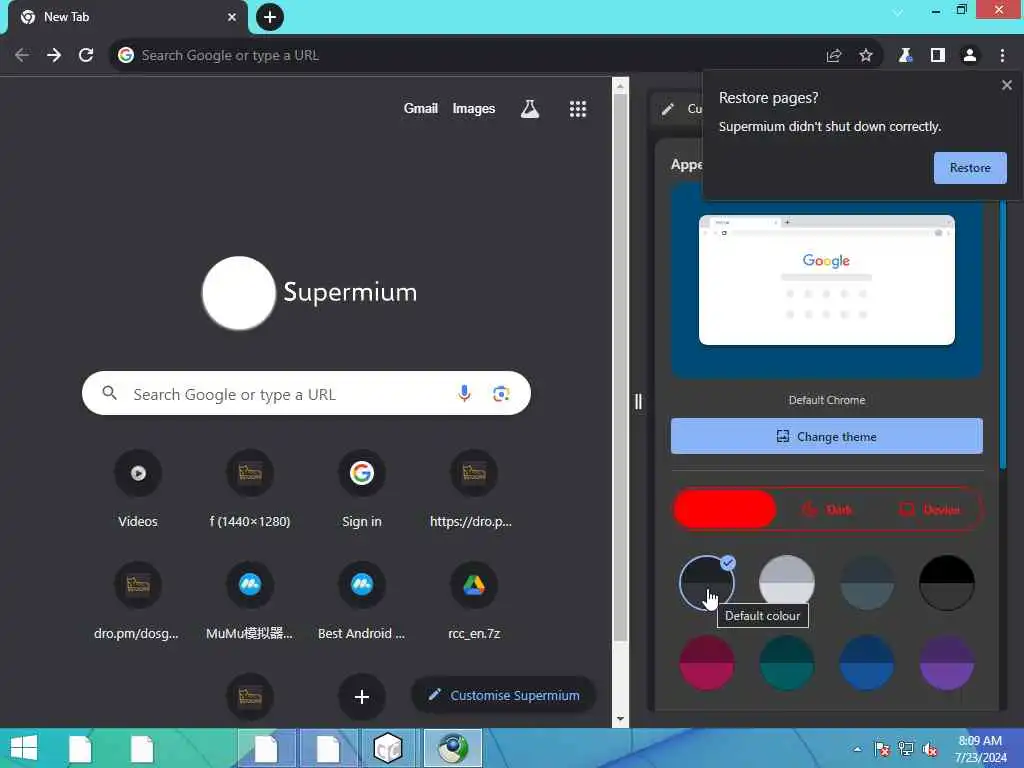
Task: Open the Supermium taskbar icon
Action: [x=453, y=748]
